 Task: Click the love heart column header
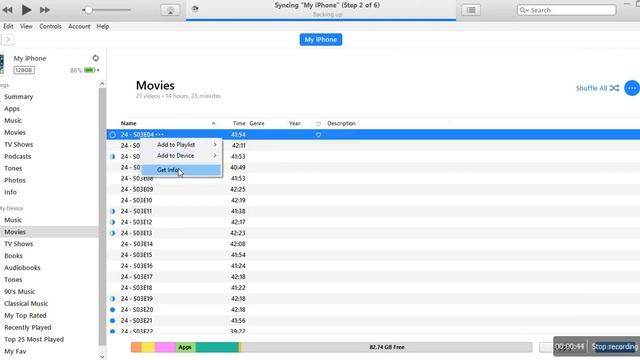click(x=318, y=124)
